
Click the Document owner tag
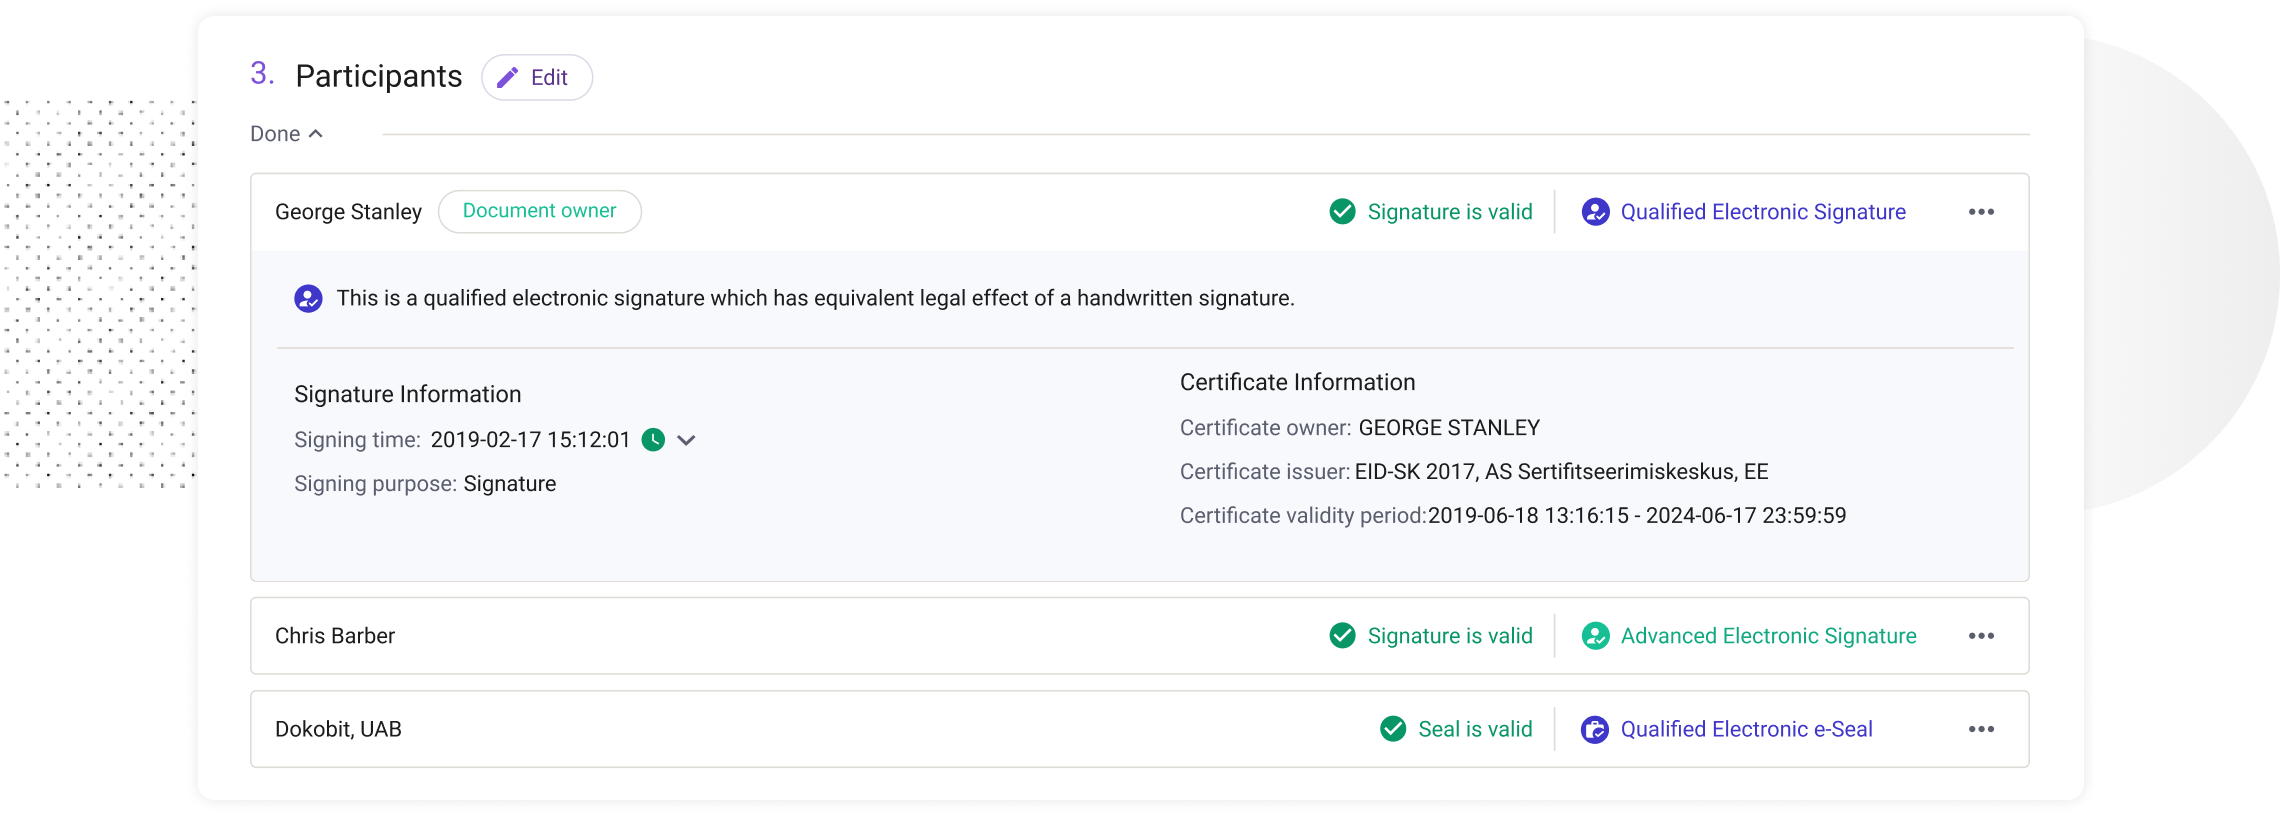point(539,212)
